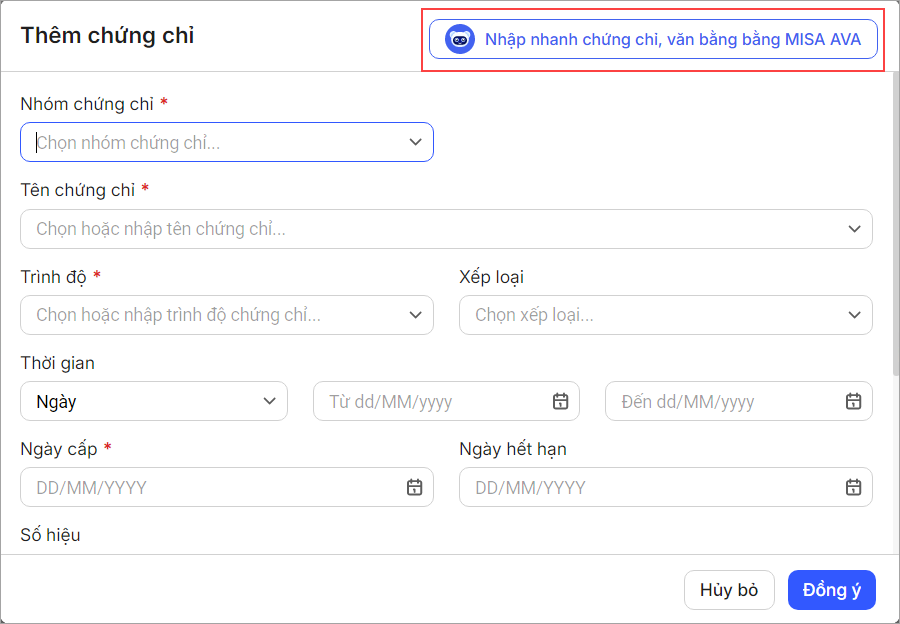The height and width of the screenshot is (624, 900).
Task: Focus the Chọn nhóm chứng chỉ field
Action: [x=210, y=142]
